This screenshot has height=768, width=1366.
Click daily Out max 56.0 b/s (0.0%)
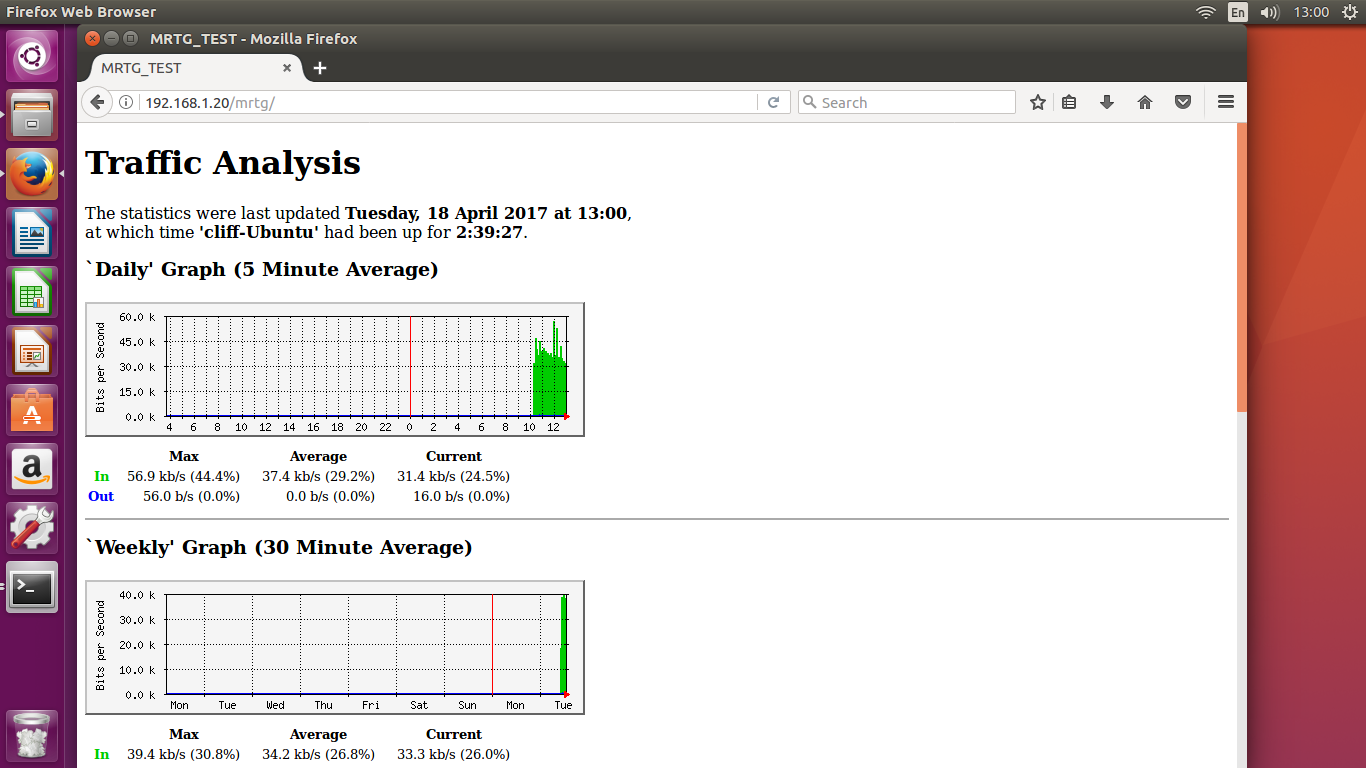[191, 496]
